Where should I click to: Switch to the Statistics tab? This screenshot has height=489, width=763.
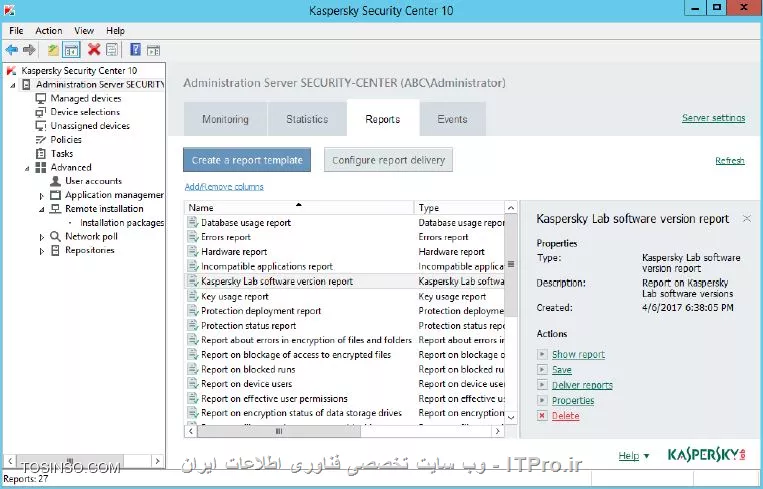307,119
